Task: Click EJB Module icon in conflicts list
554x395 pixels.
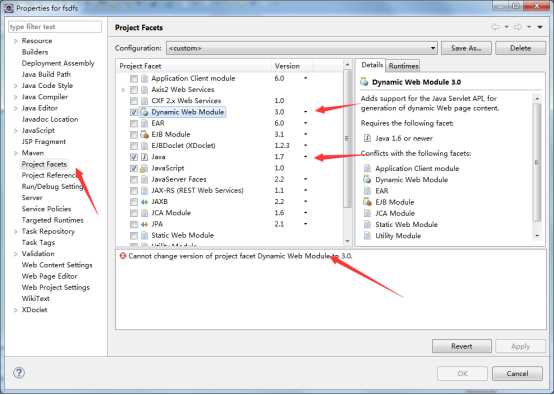Action: [367, 202]
